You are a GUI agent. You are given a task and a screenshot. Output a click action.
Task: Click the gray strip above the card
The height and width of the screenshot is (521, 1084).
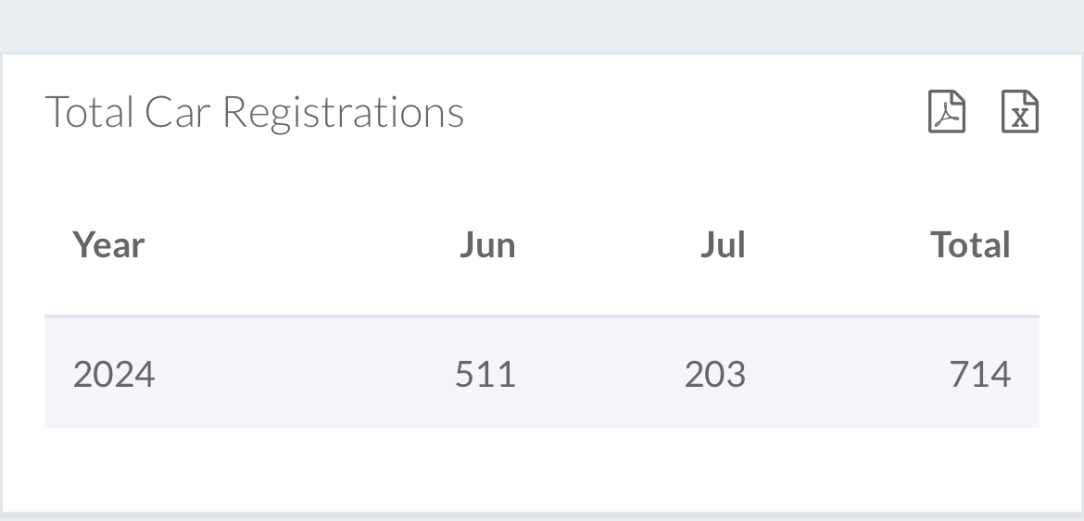[x=542, y=26]
